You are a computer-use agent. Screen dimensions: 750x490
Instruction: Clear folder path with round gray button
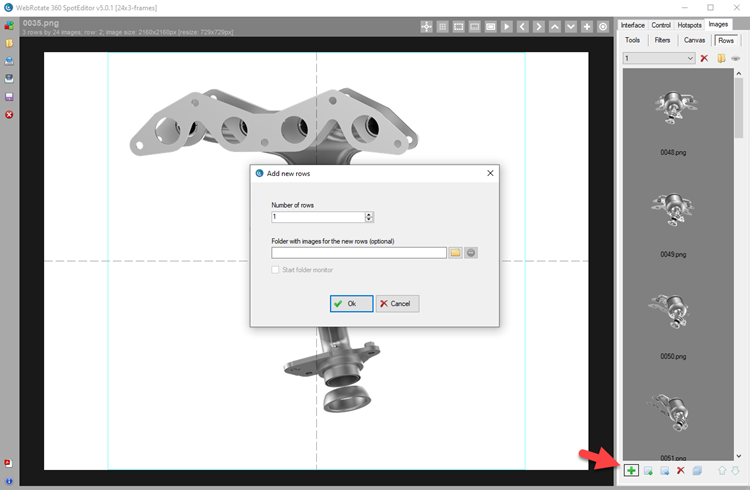click(471, 253)
